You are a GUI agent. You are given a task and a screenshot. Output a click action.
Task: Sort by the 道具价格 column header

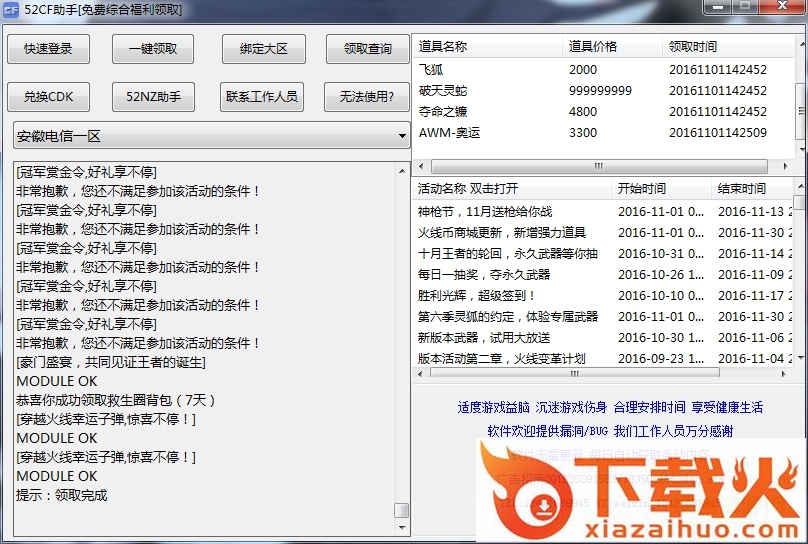pos(612,47)
